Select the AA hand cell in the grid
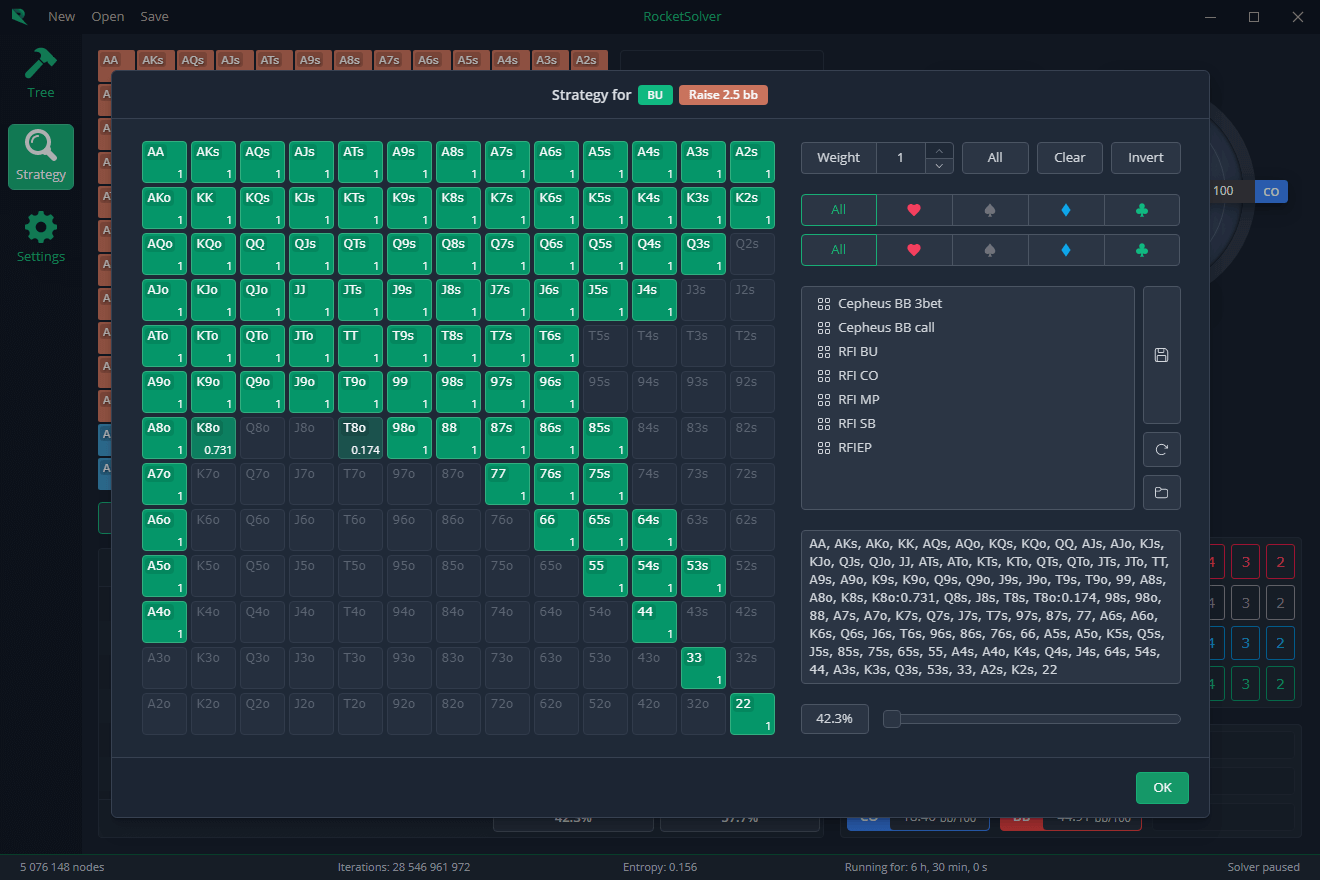This screenshot has width=1320, height=880. point(163,161)
